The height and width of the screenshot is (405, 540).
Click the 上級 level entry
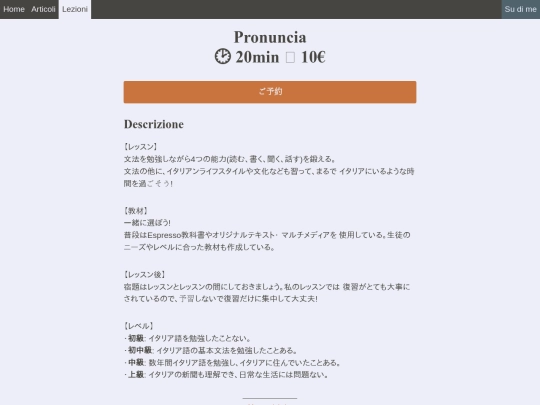pyautogui.click(x=226, y=375)
